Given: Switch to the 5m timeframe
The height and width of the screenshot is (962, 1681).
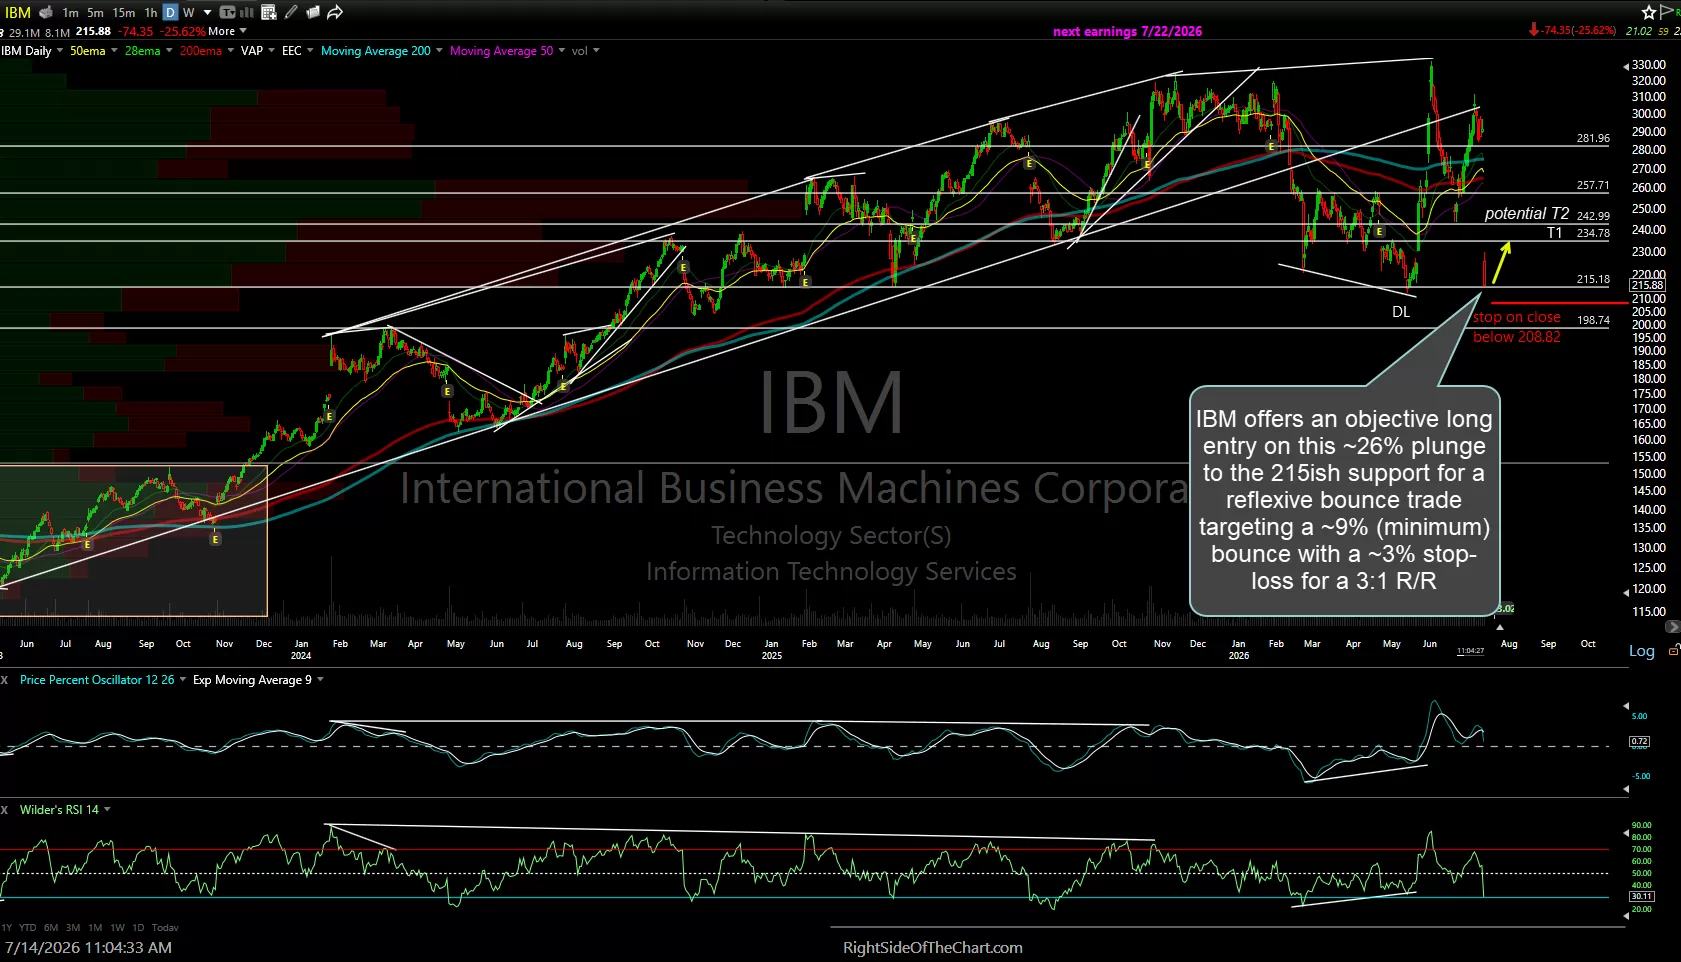Looking at the screenshot, I should point(95,12).
